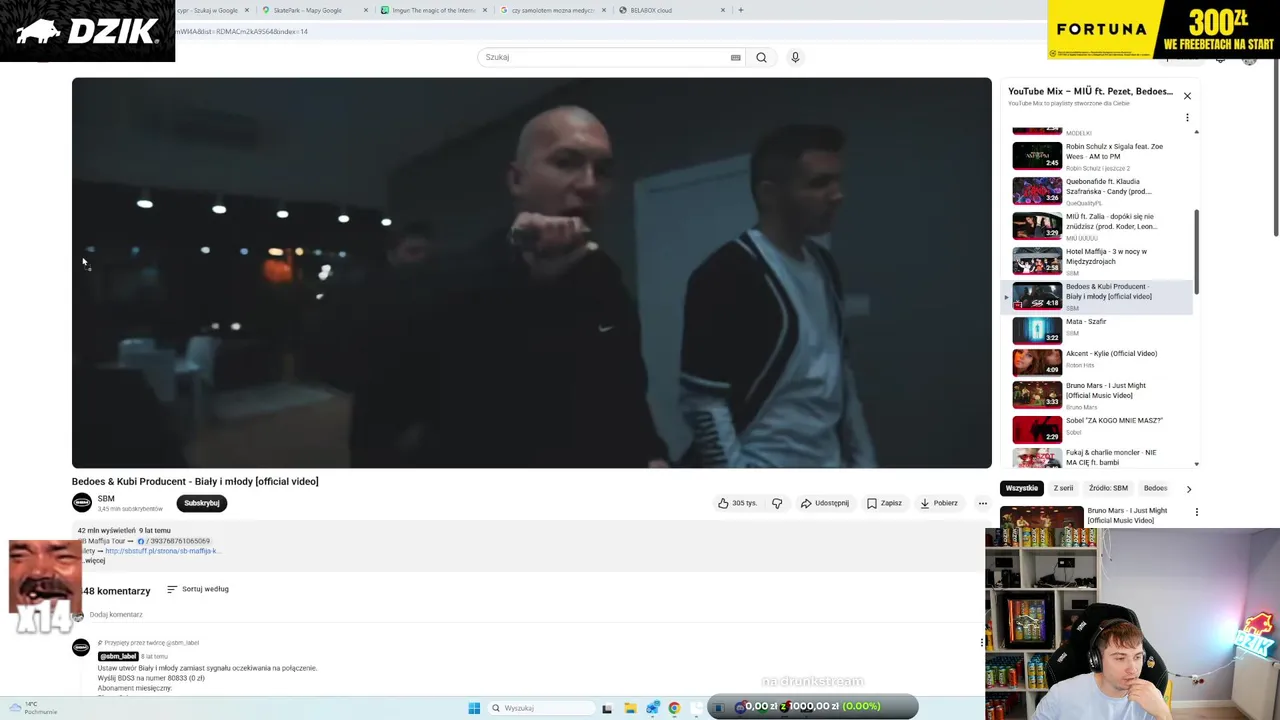Viewport: 1280px width, 720px height.
Task: Select the Źródło: SBM filter chip
Action: 1108,488
